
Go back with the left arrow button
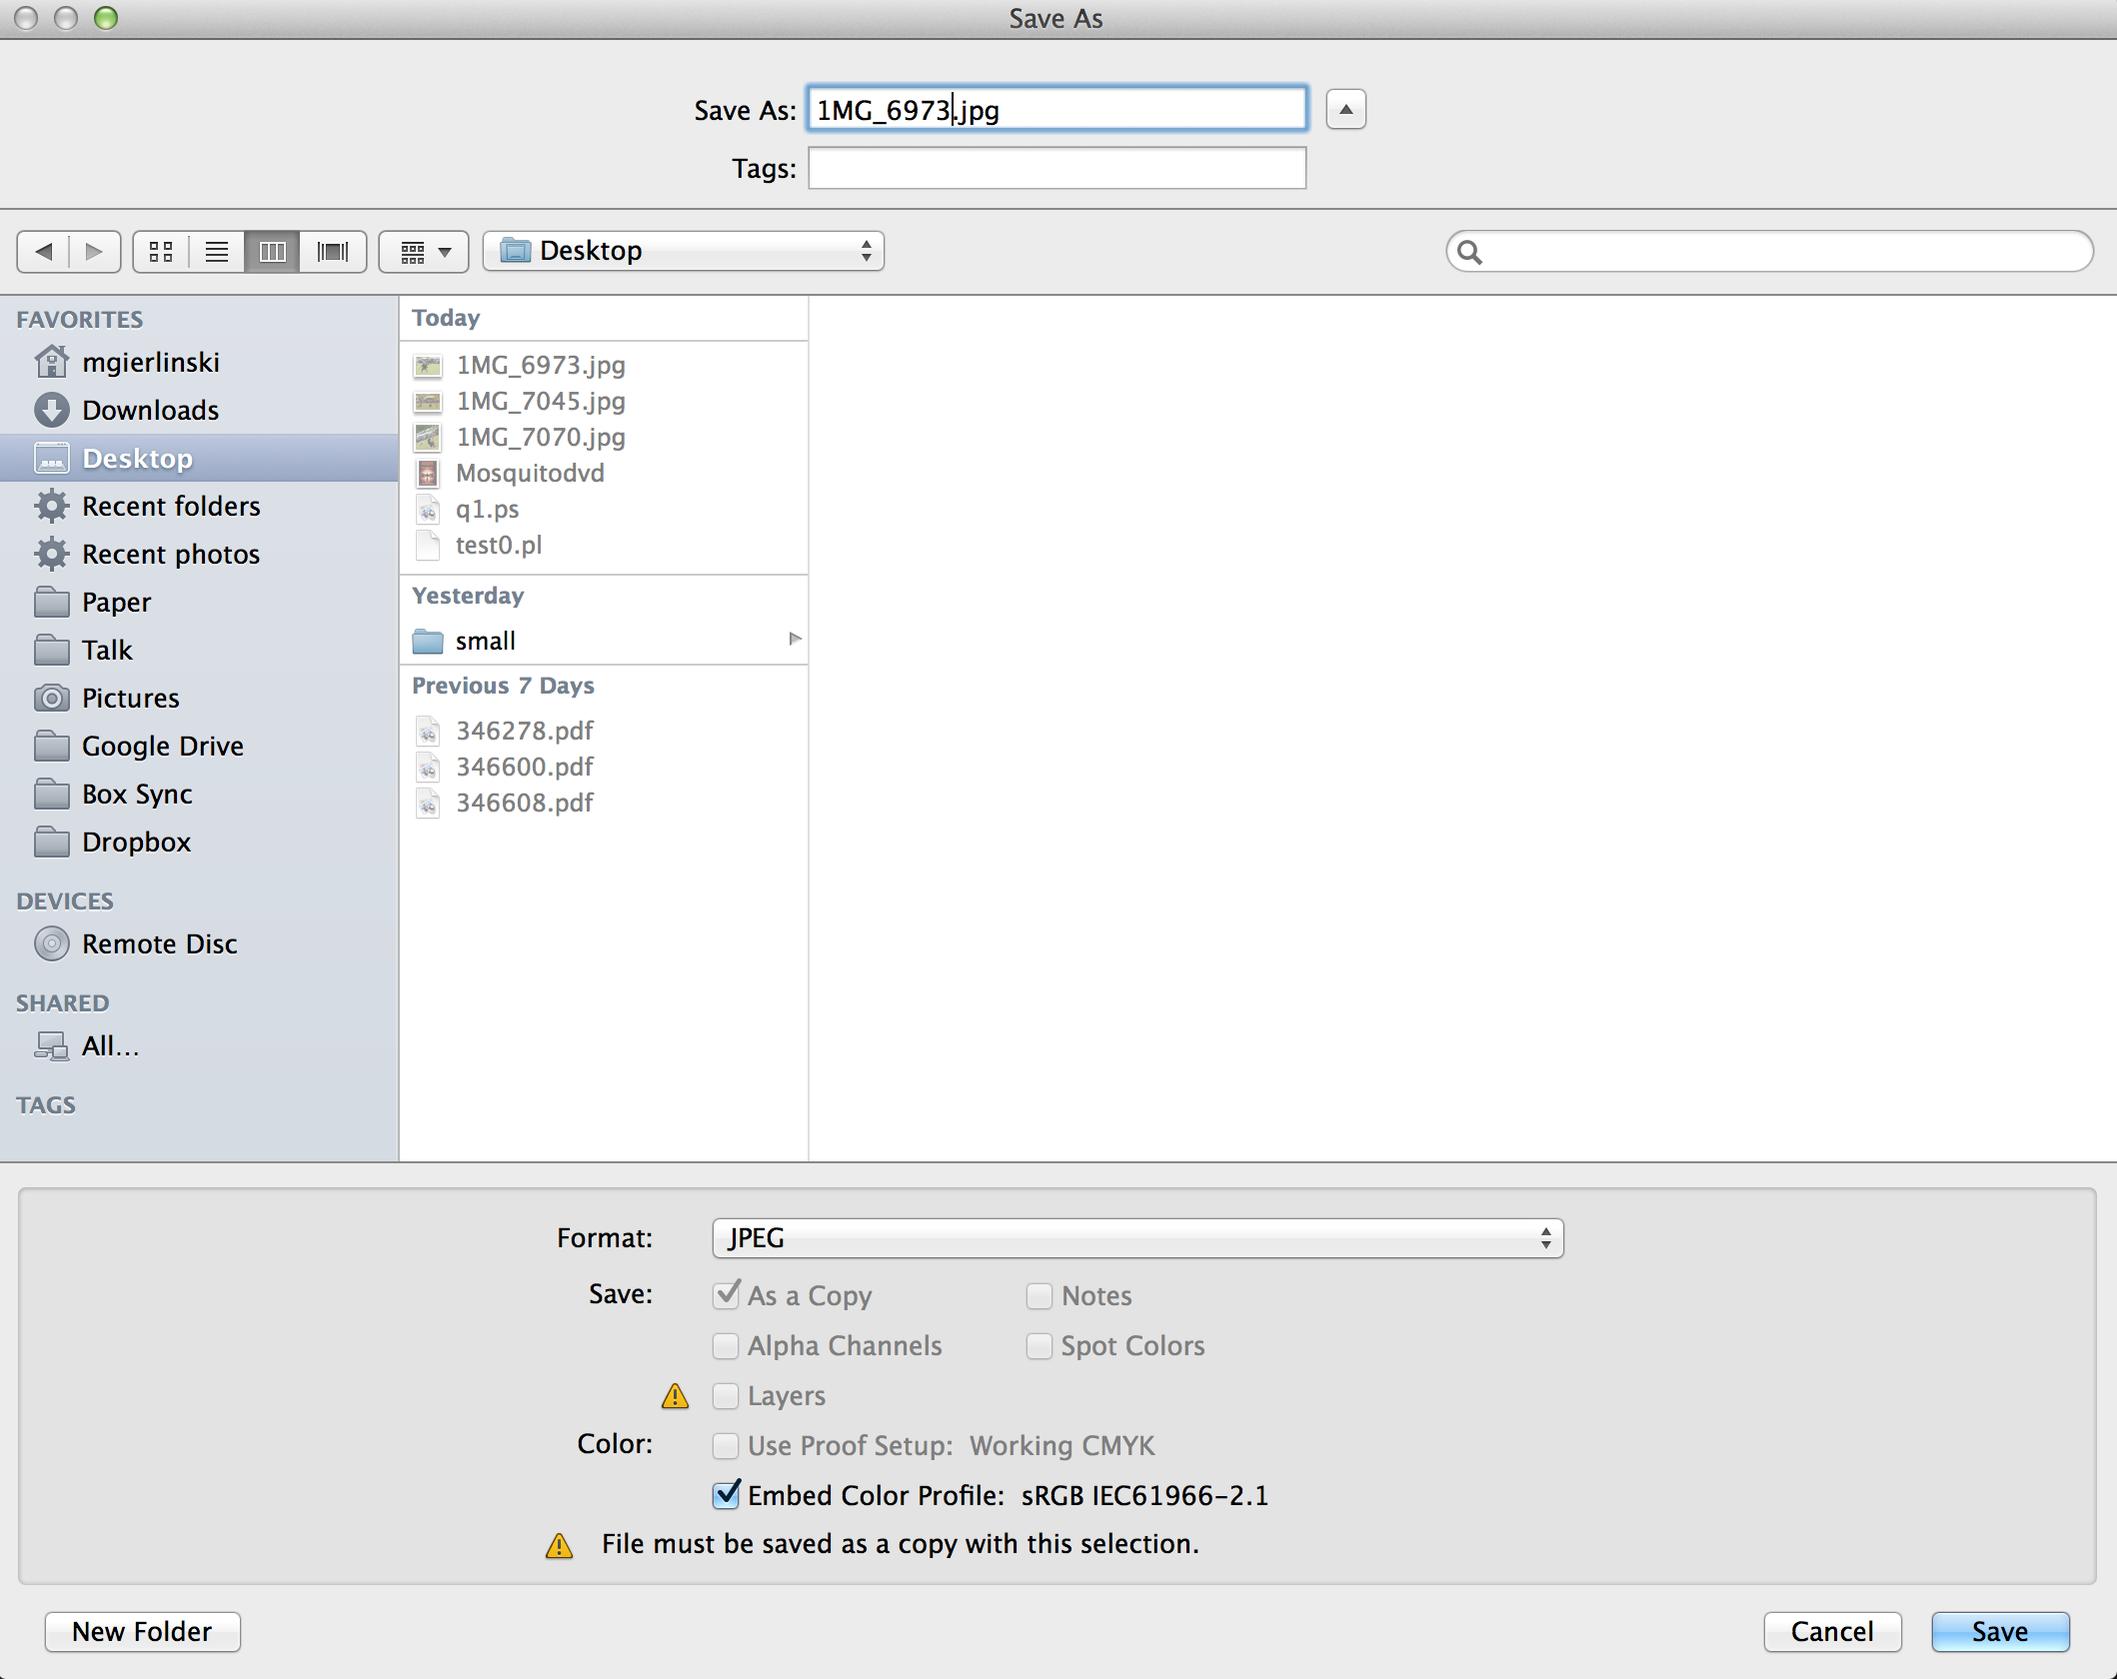tap(43, 251)
